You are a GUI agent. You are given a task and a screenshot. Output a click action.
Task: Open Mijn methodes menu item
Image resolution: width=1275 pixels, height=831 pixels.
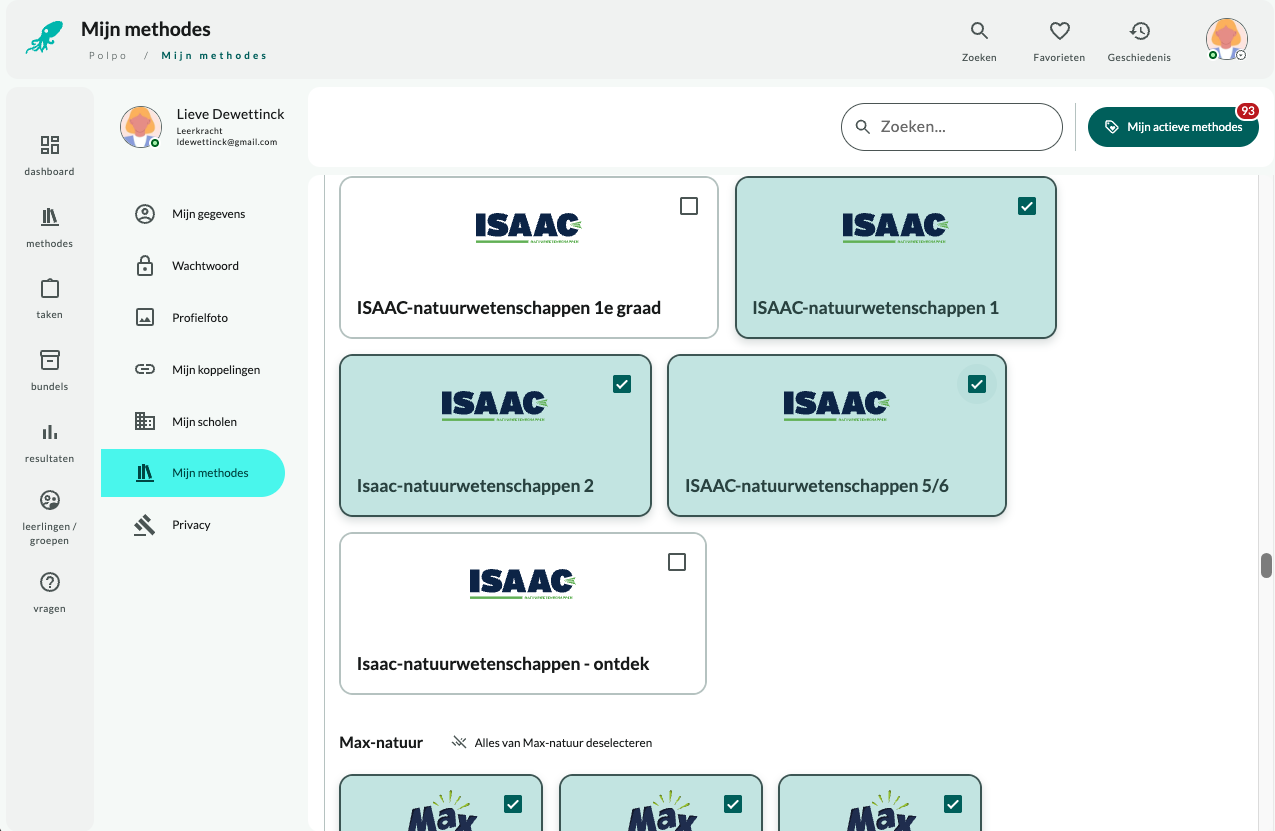point(193,473)
